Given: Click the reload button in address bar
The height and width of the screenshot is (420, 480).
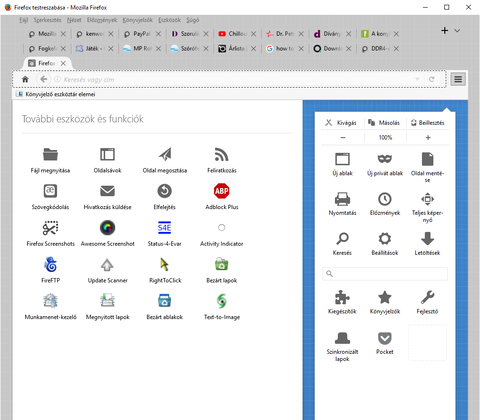Looking at the screenshot, I should click(432, 79).
